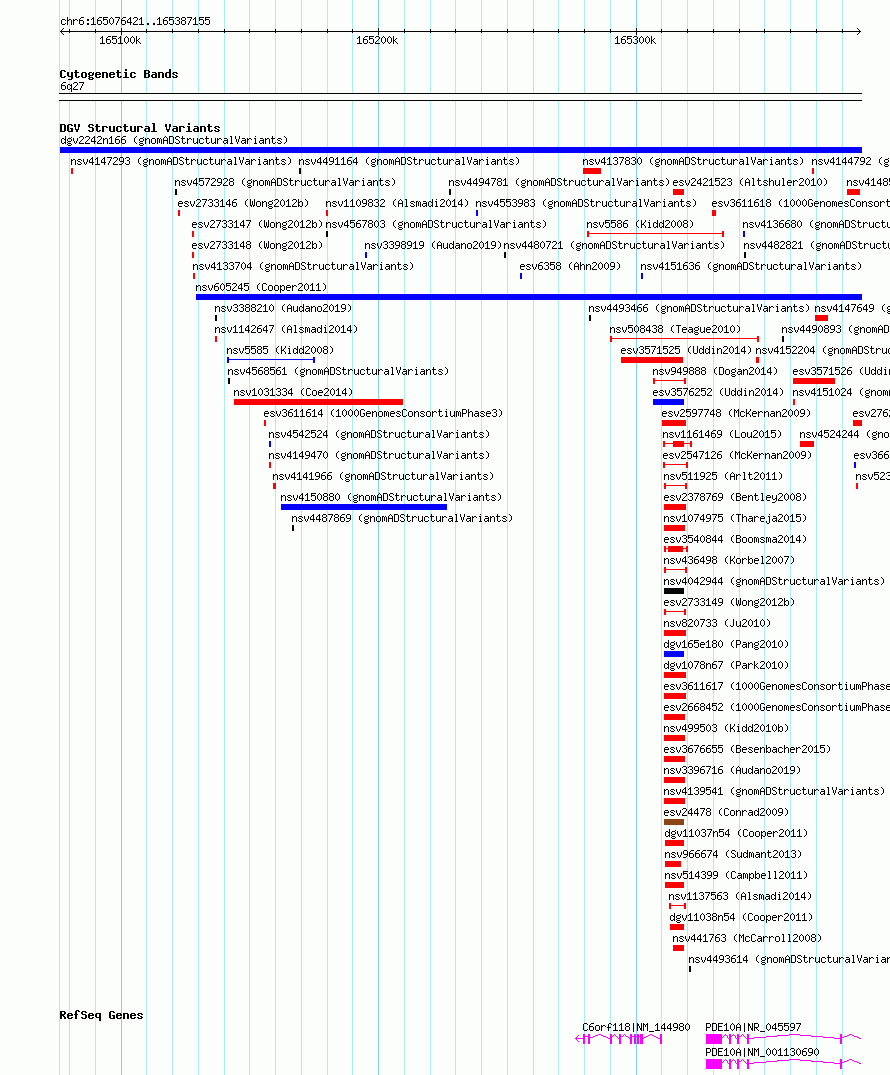
Task: Click the 165300k ruler label
Action: 635,40
